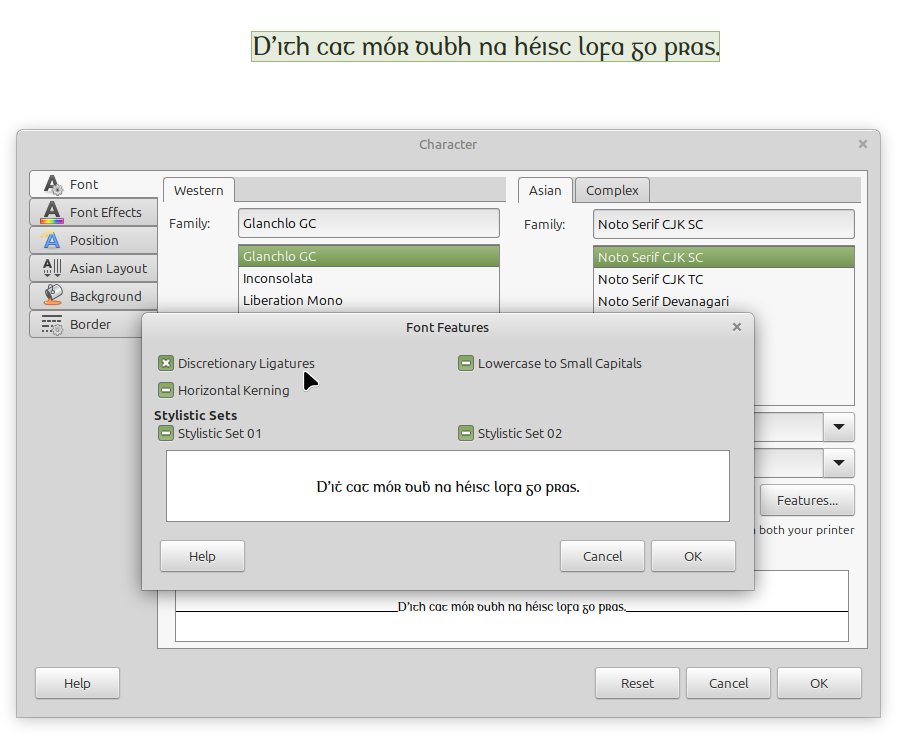The image size is (900, 750).
Task: Cancel the Font Features dialog
Action: 602,556
